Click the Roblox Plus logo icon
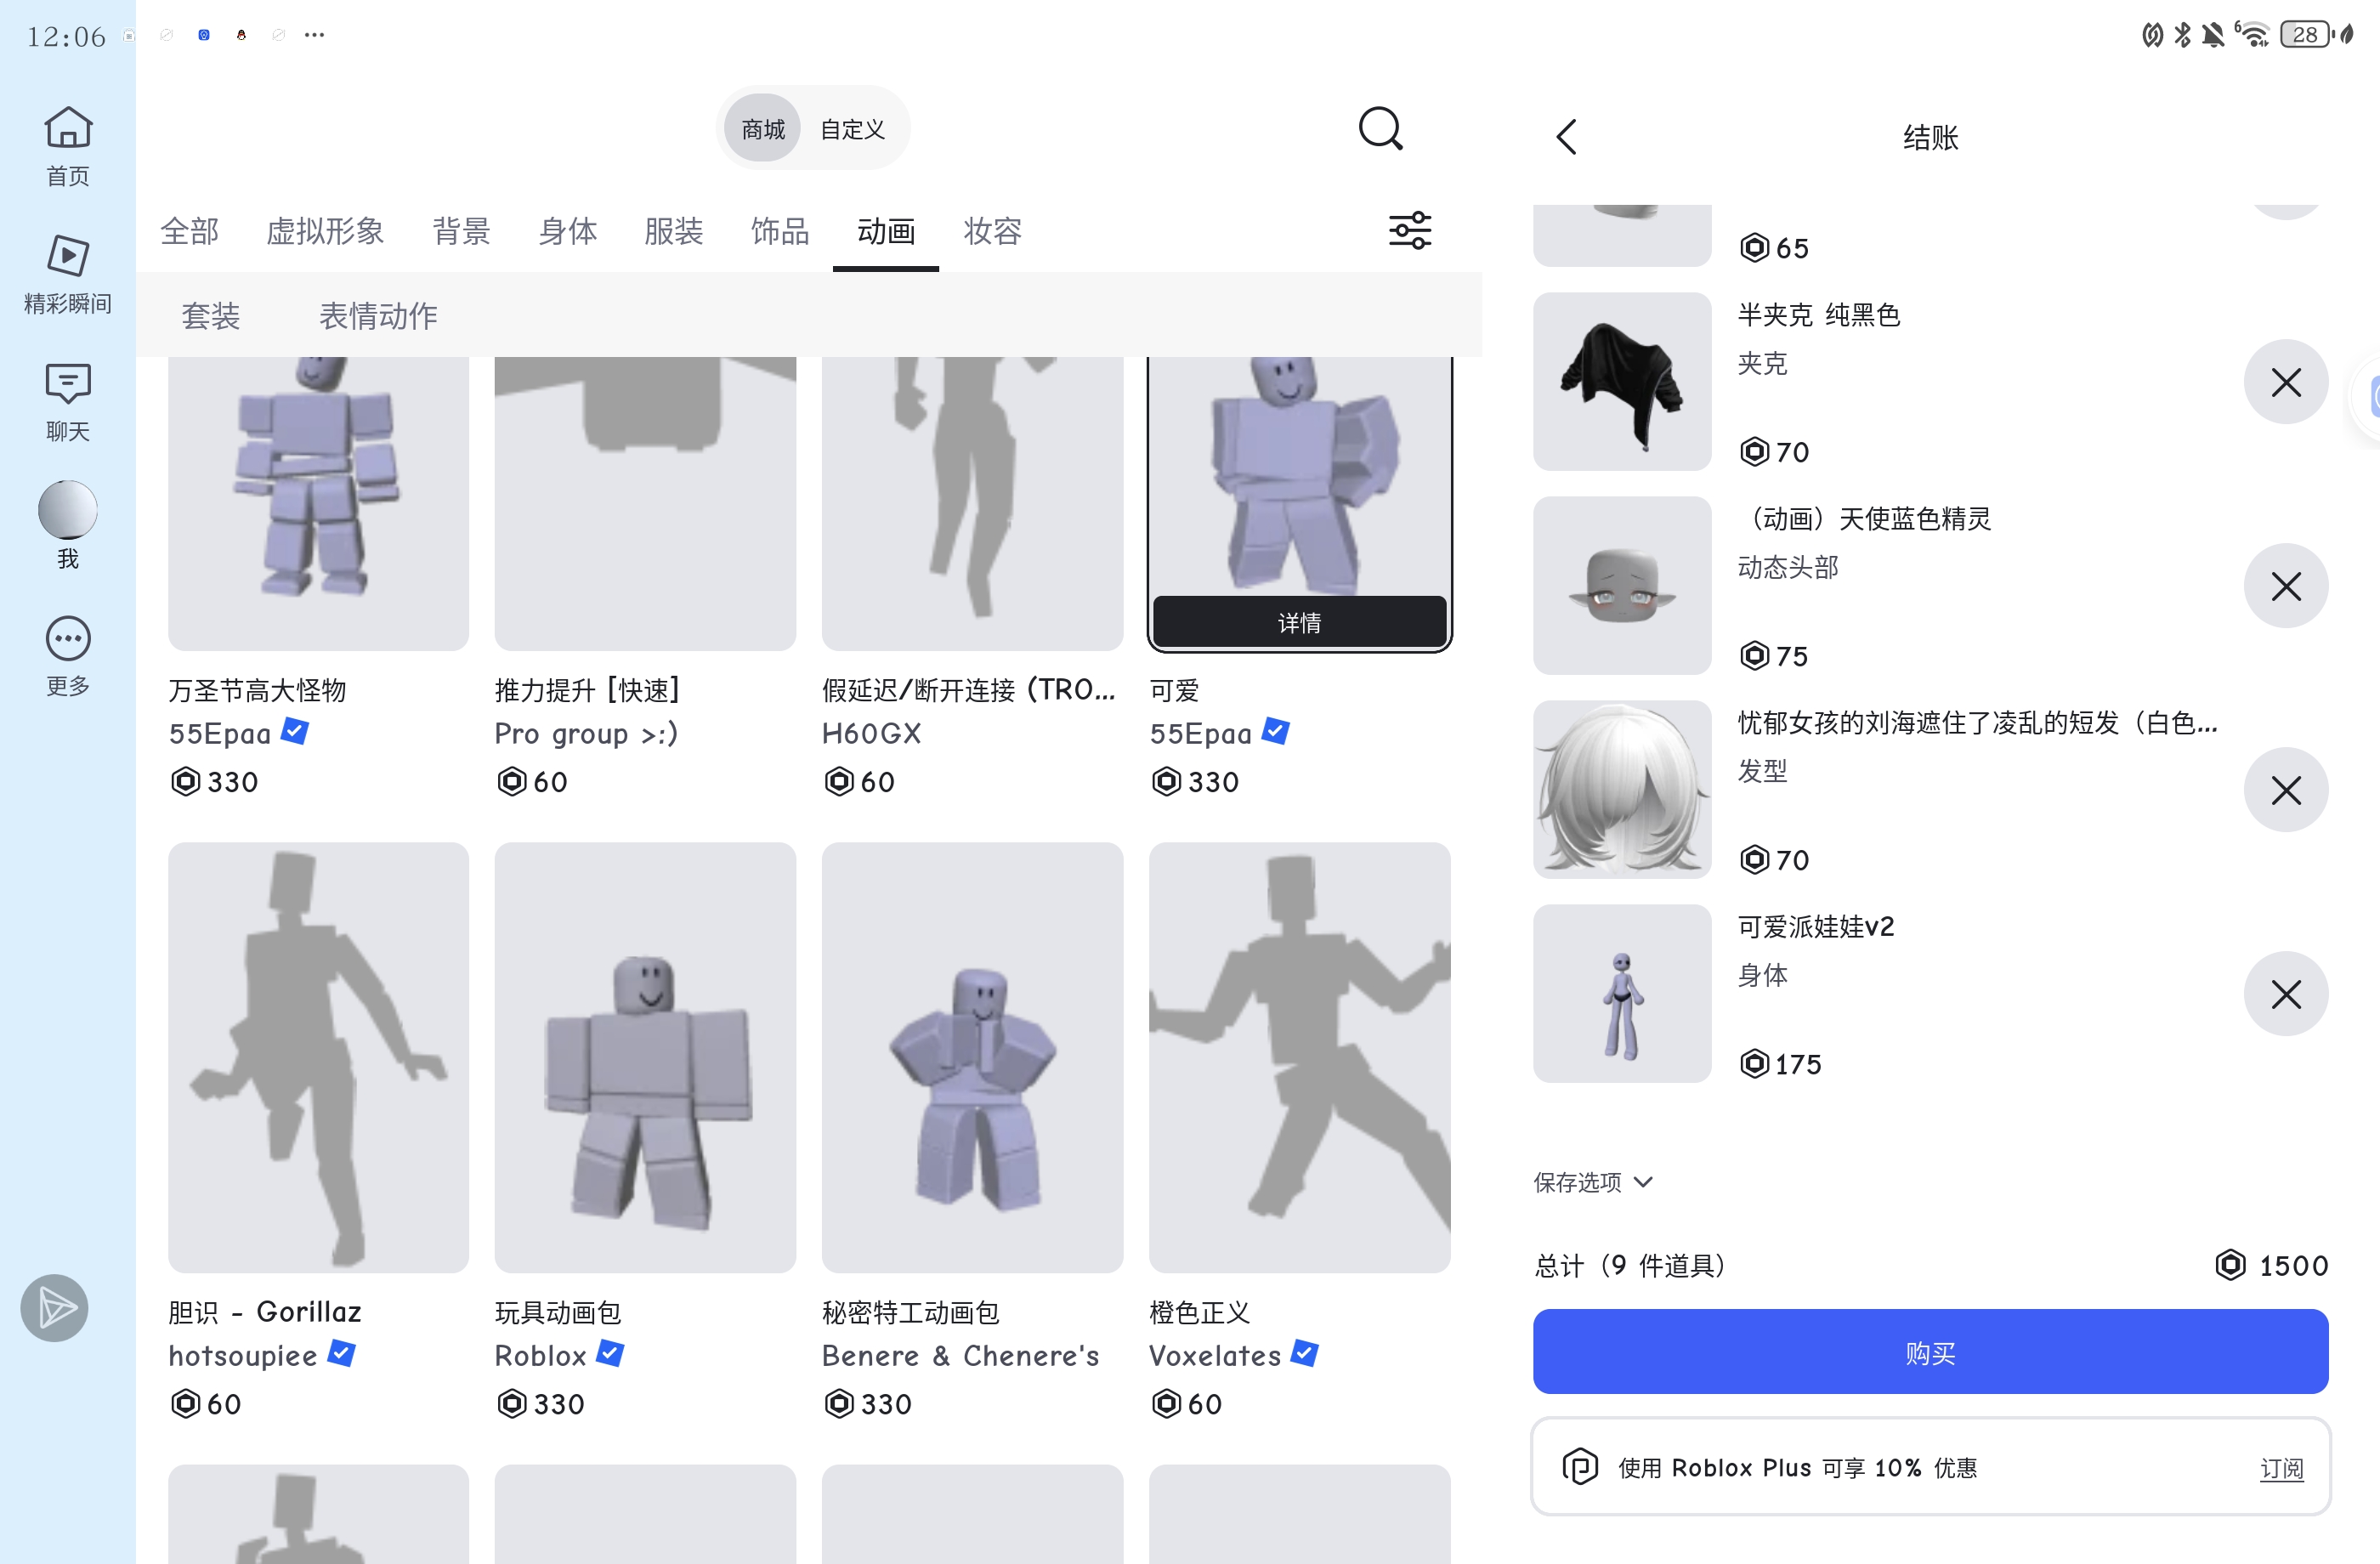2380x1564 pixels. click(1580, 1467)
